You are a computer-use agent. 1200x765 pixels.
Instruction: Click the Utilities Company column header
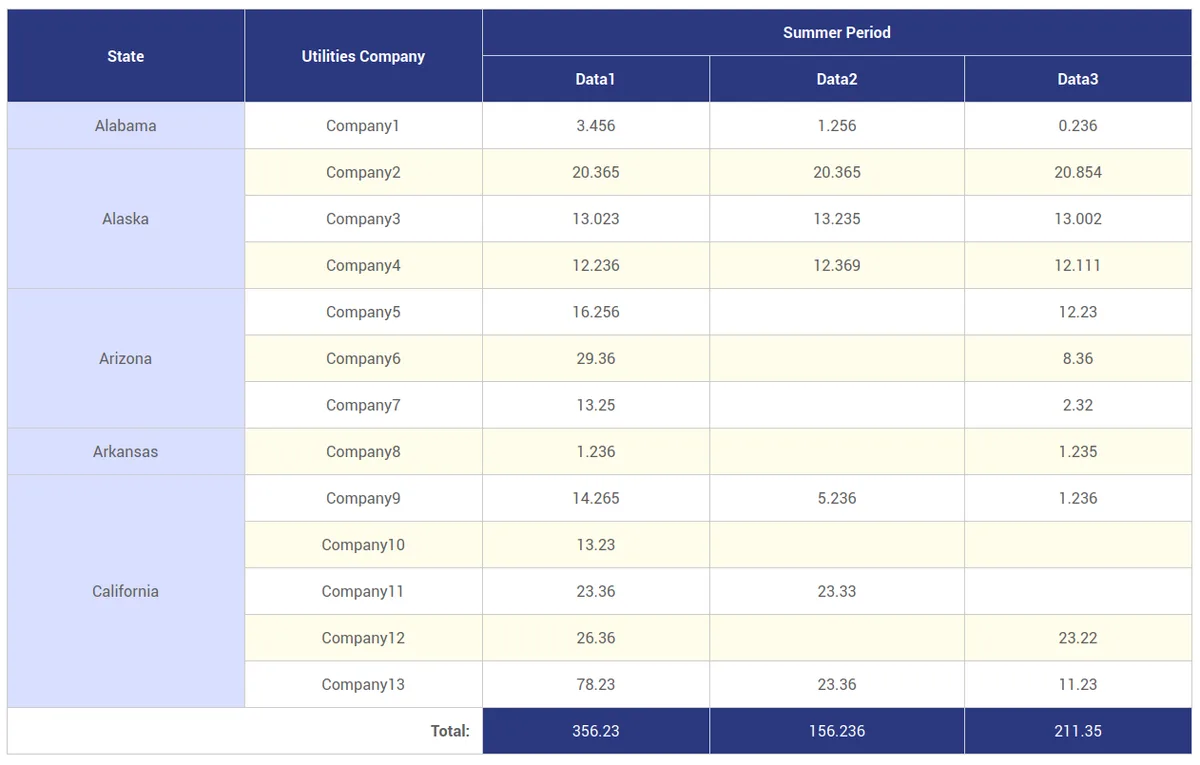[x=363, y=56]
